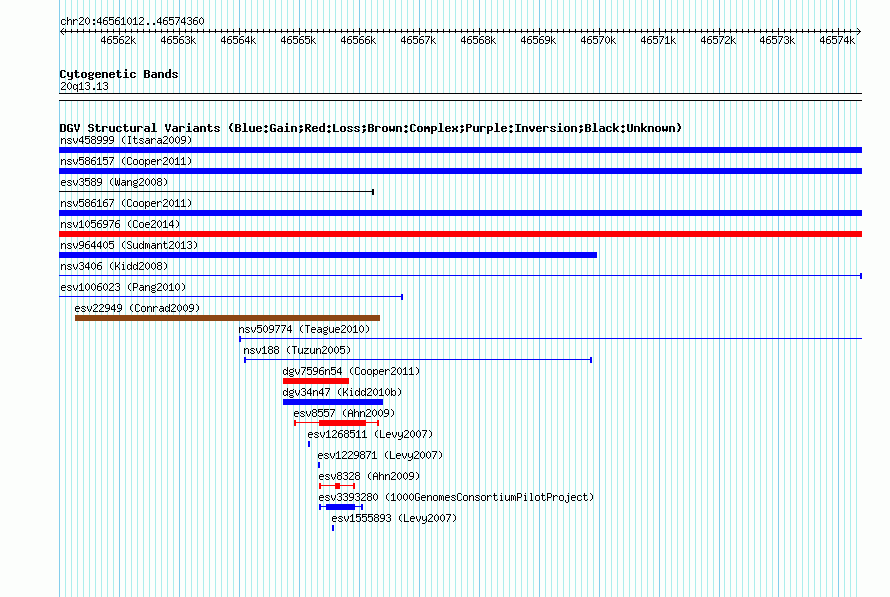This screenshot has height=597, width=890.
Task: Click the red esv8328 loss glyph
Action: (337, 486)
